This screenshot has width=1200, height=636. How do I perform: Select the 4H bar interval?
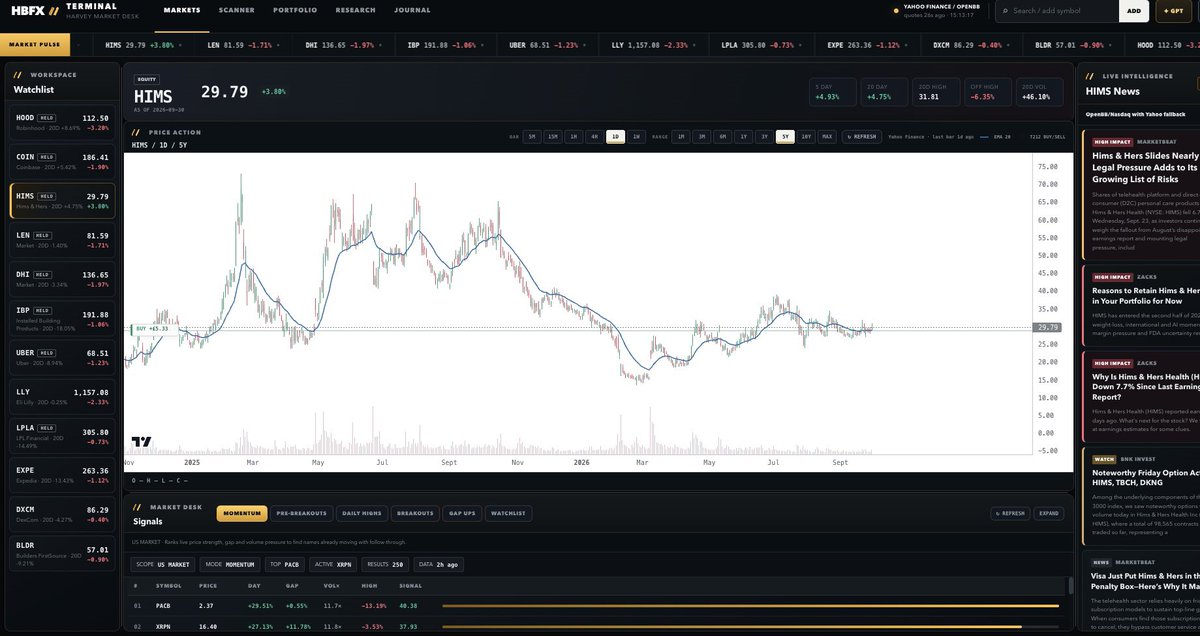pyautogui.click(x=594, y=136)
